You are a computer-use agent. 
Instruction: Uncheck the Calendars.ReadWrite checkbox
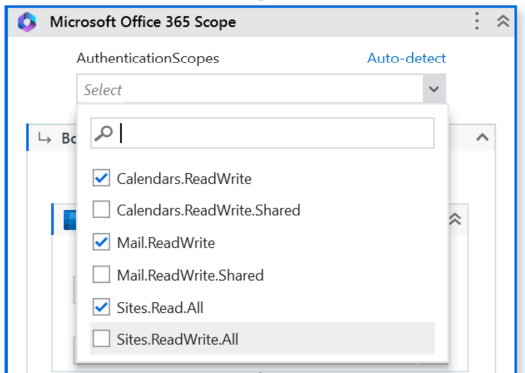pos(101,178)
